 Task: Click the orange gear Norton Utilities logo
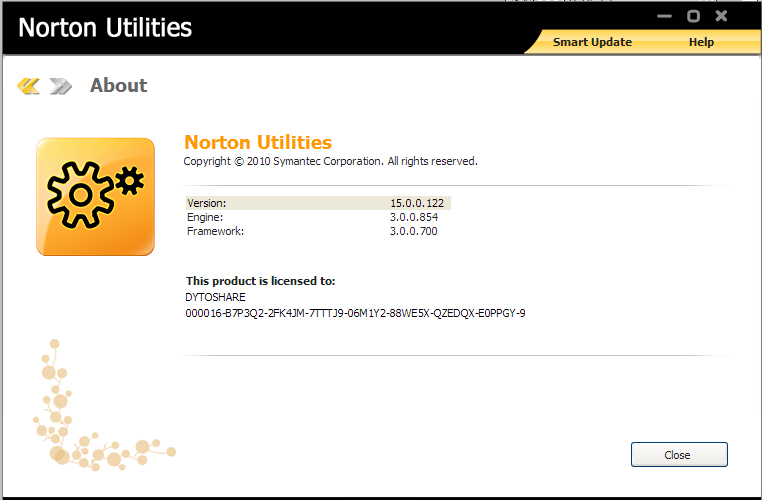pos(95,197)
